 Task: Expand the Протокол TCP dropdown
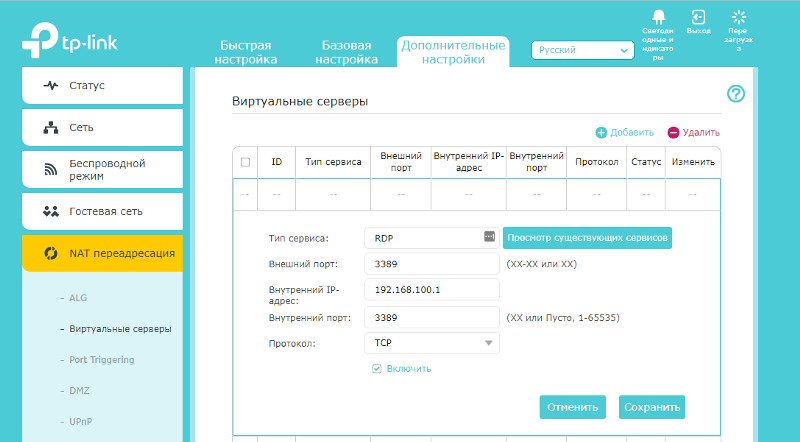[432, 343]
